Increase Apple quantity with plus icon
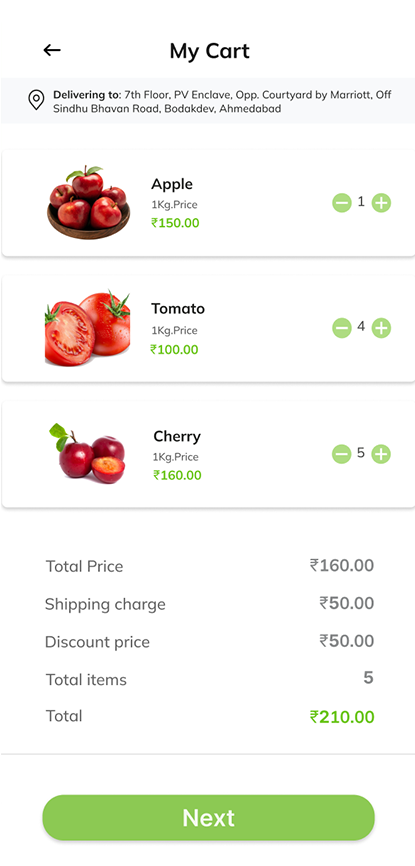This screenshot has height=866, width=415. tap(381, 203)
